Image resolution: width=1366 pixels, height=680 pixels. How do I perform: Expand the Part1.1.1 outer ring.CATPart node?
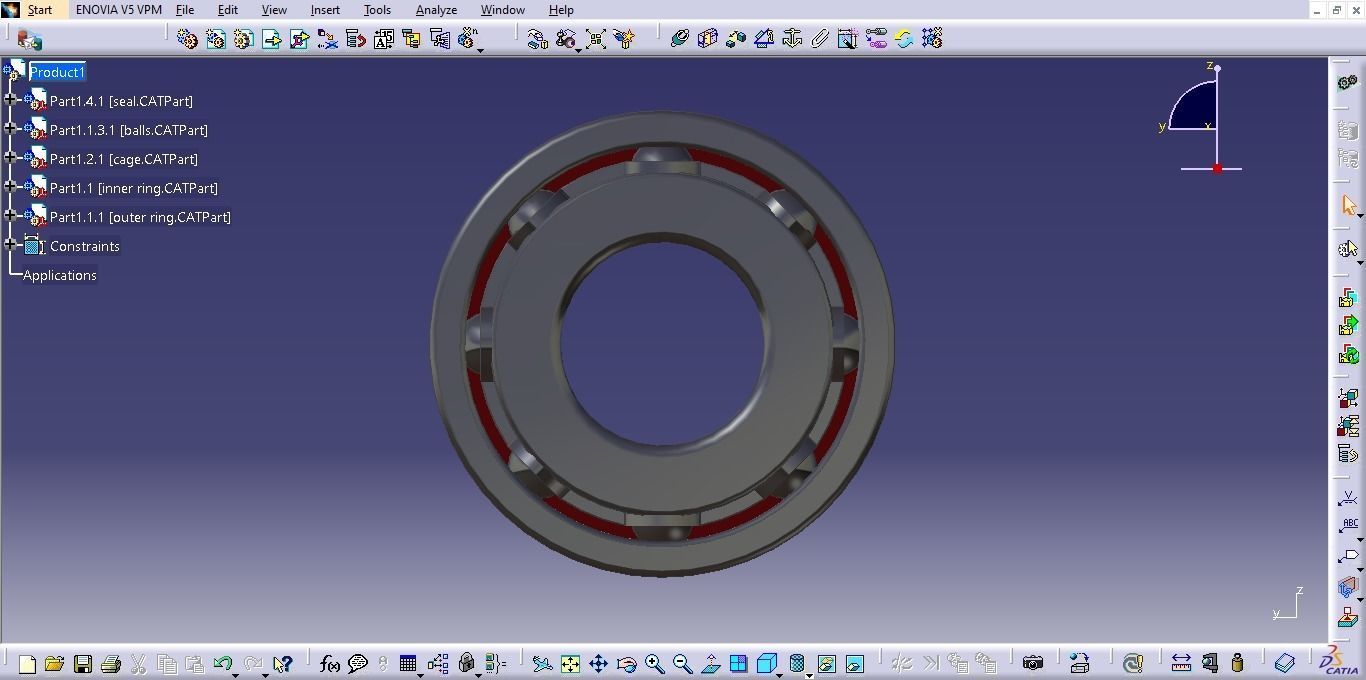11,215
